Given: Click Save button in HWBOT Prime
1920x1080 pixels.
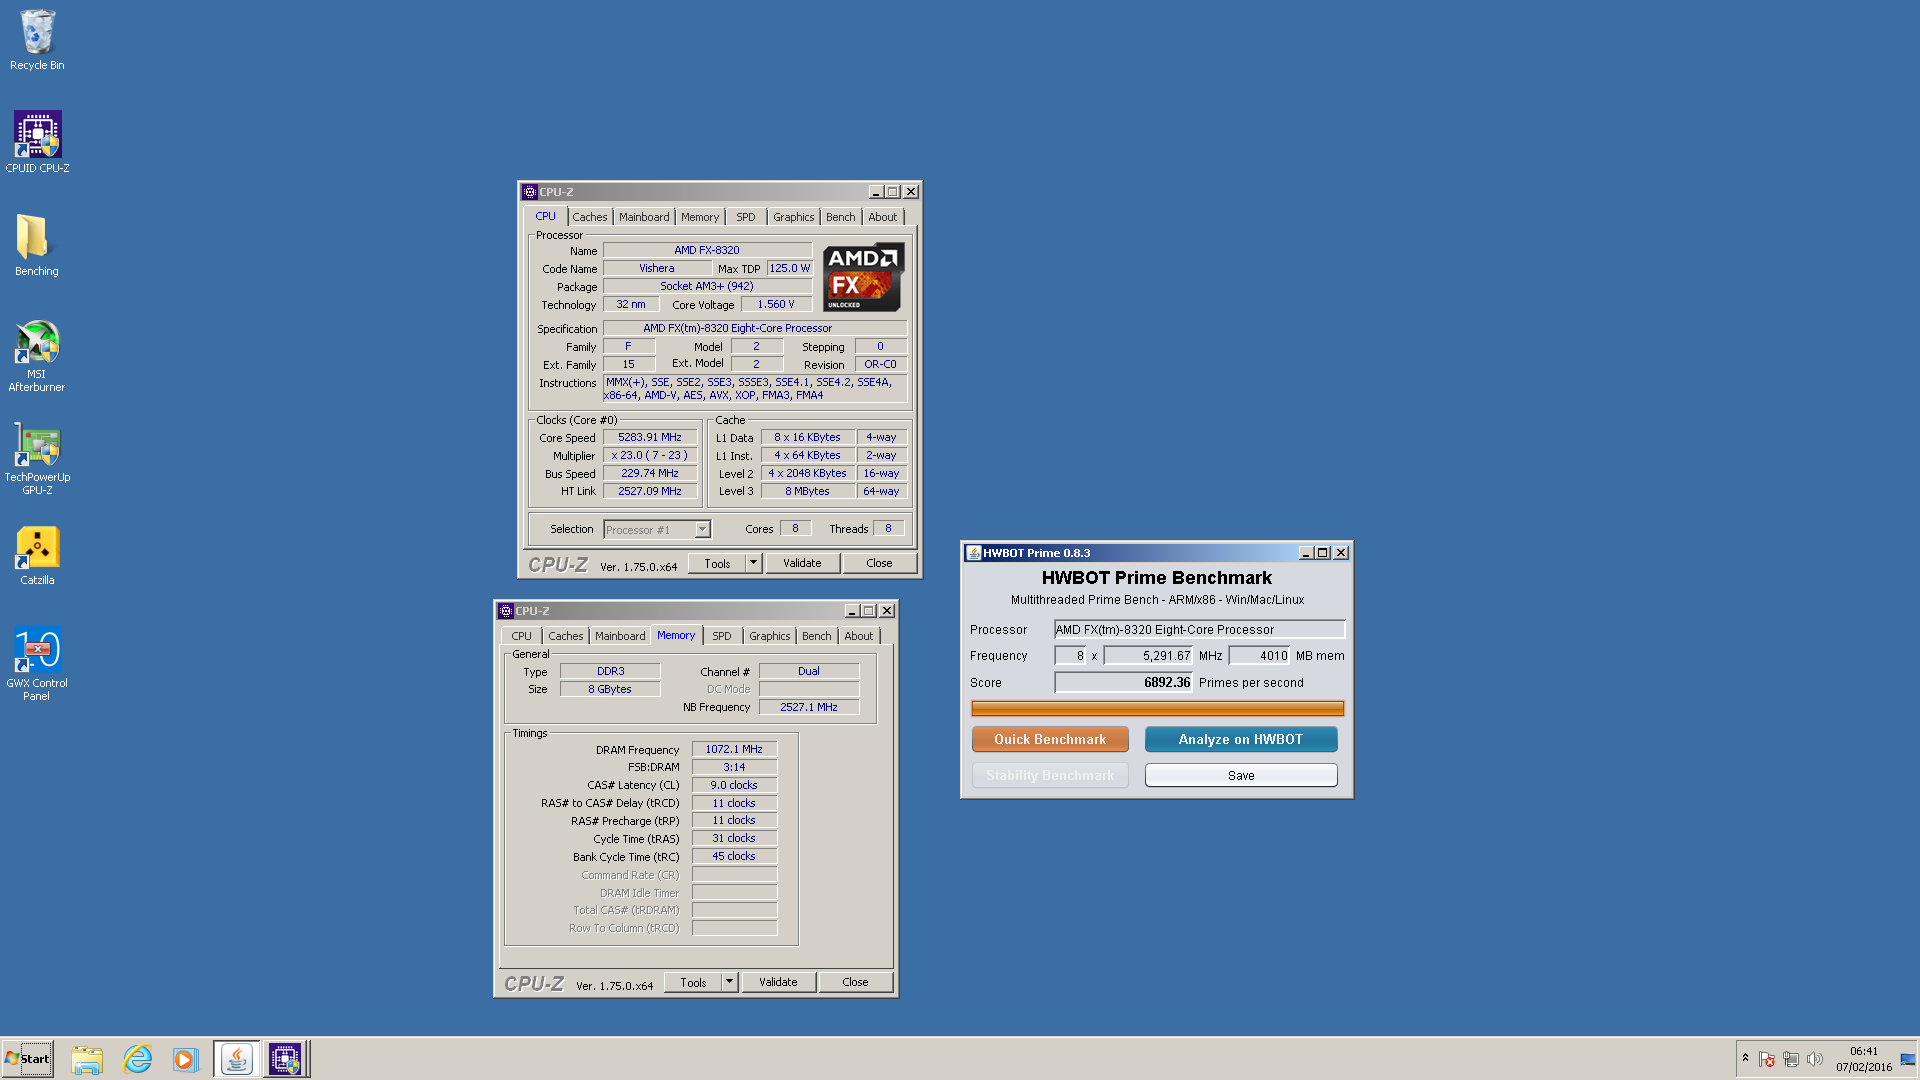Looking at the screenshot, I should point(1241,775).
